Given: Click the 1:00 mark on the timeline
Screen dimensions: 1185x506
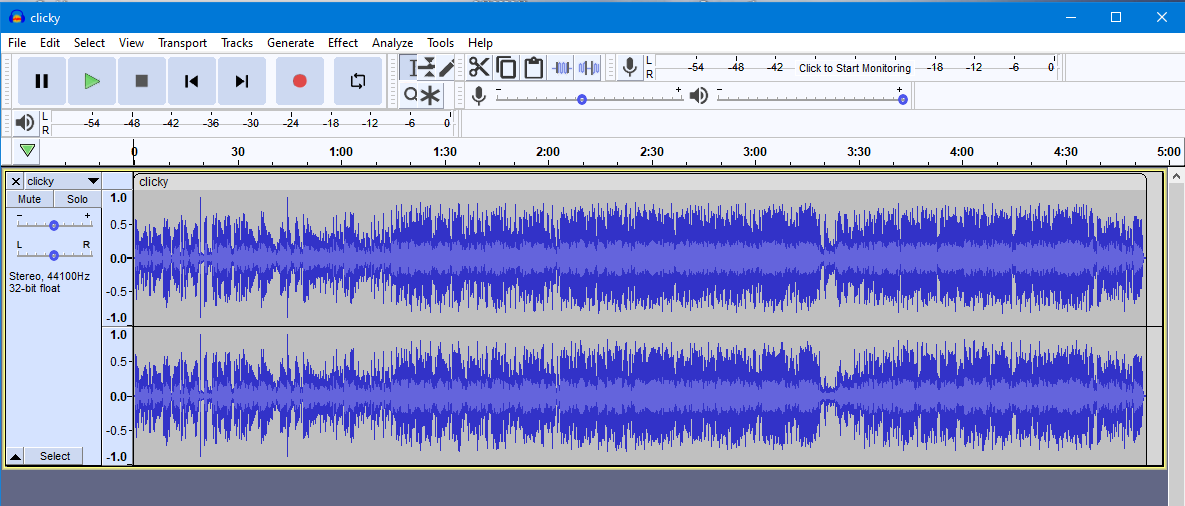Looking at the screenshot, I should coord(341,151).
